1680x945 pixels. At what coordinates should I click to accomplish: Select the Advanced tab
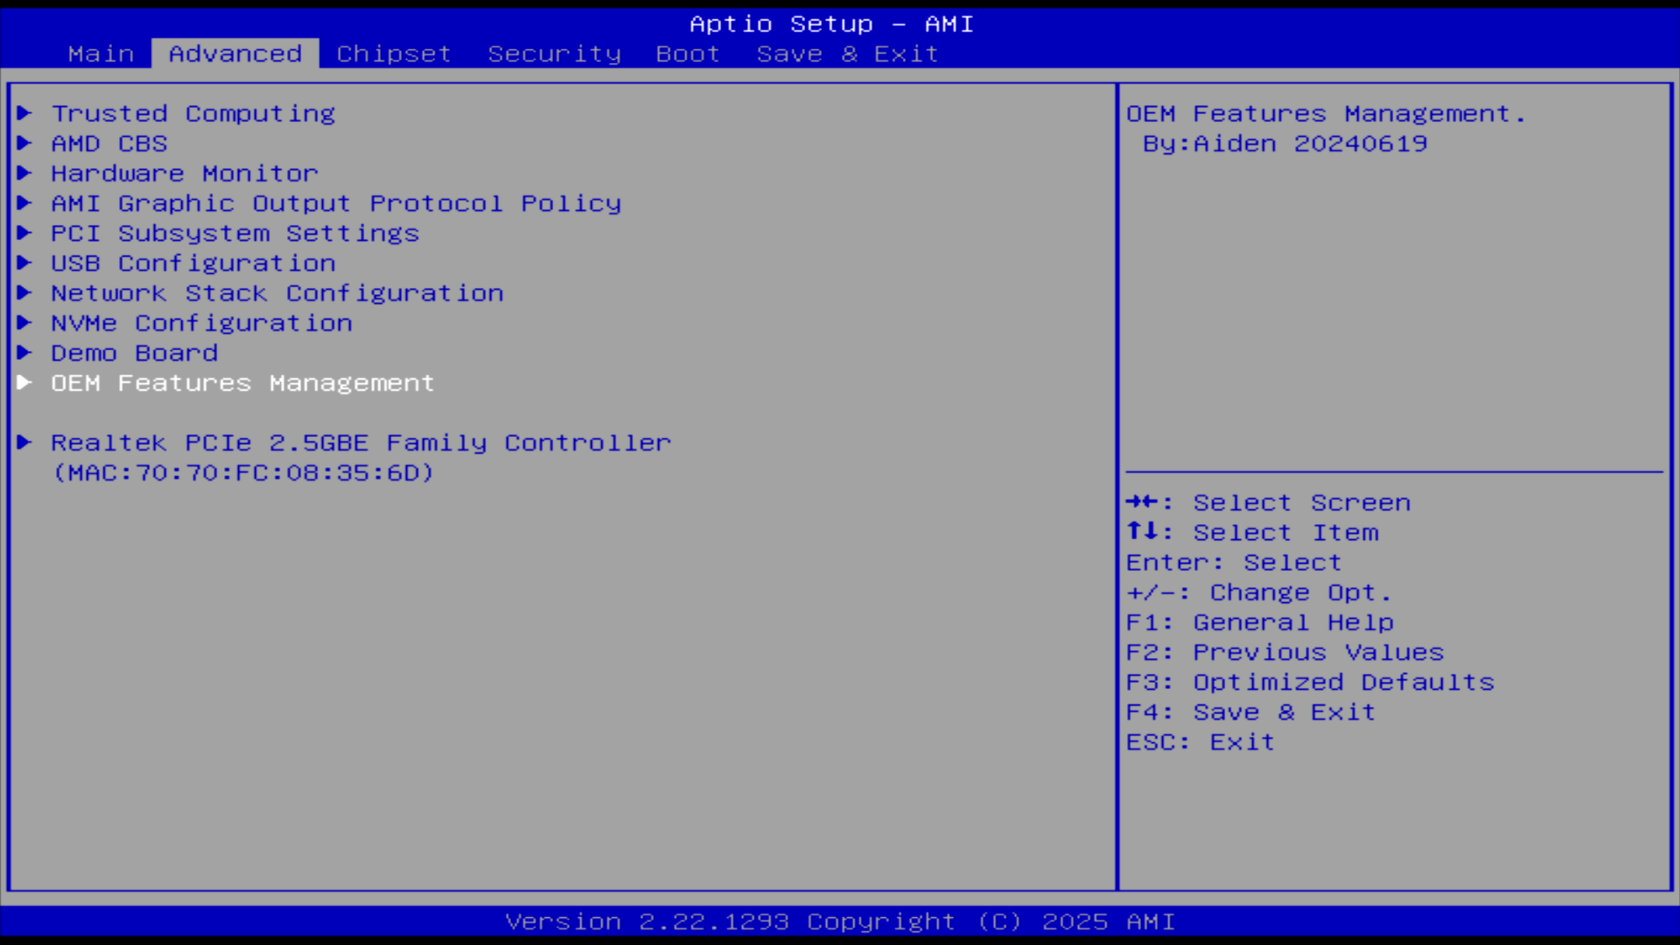pyautogui.click(x=235, y=54)
